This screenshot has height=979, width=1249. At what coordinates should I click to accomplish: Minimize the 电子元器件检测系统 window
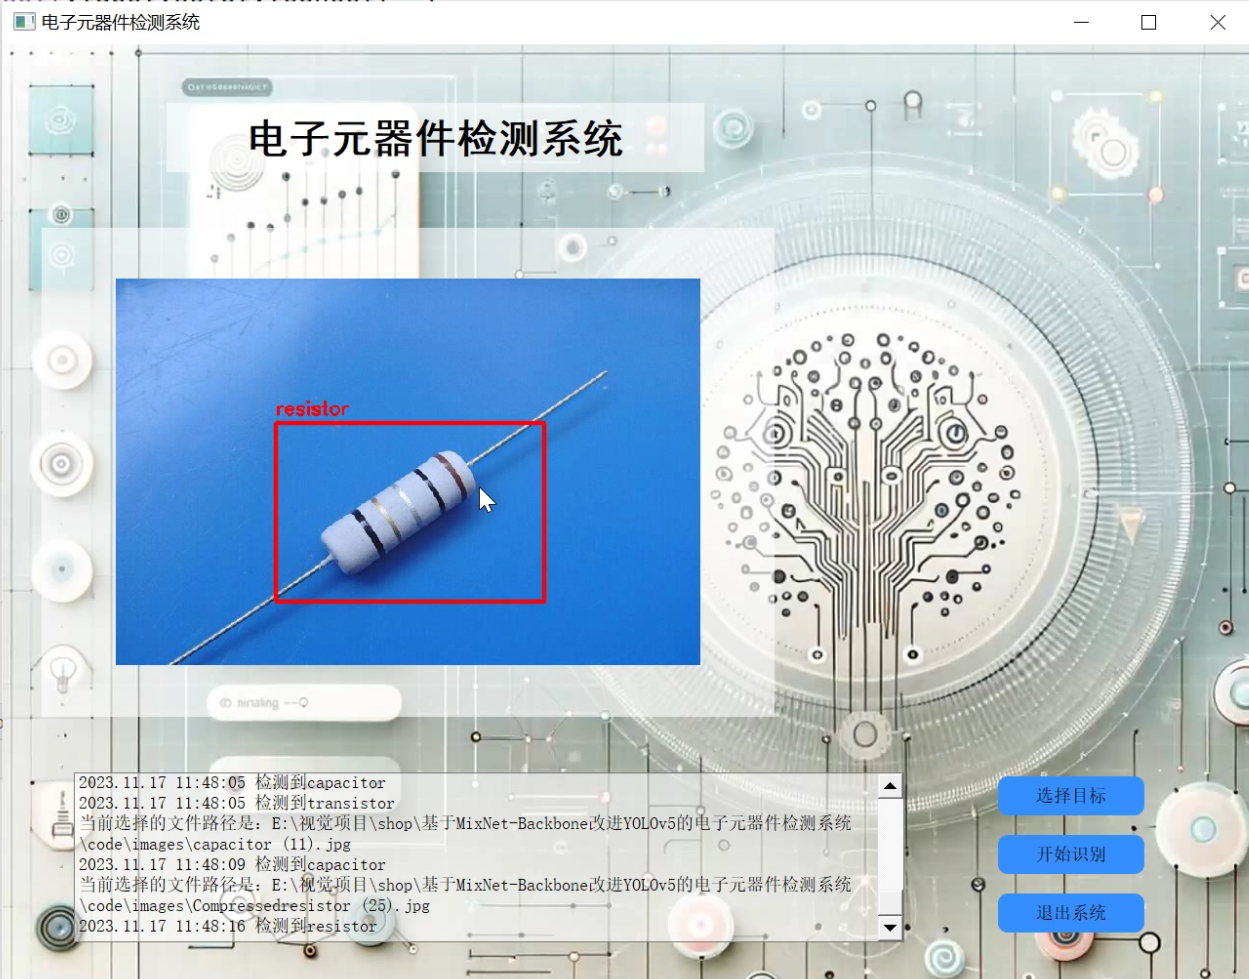click(x=1081, y=22)
